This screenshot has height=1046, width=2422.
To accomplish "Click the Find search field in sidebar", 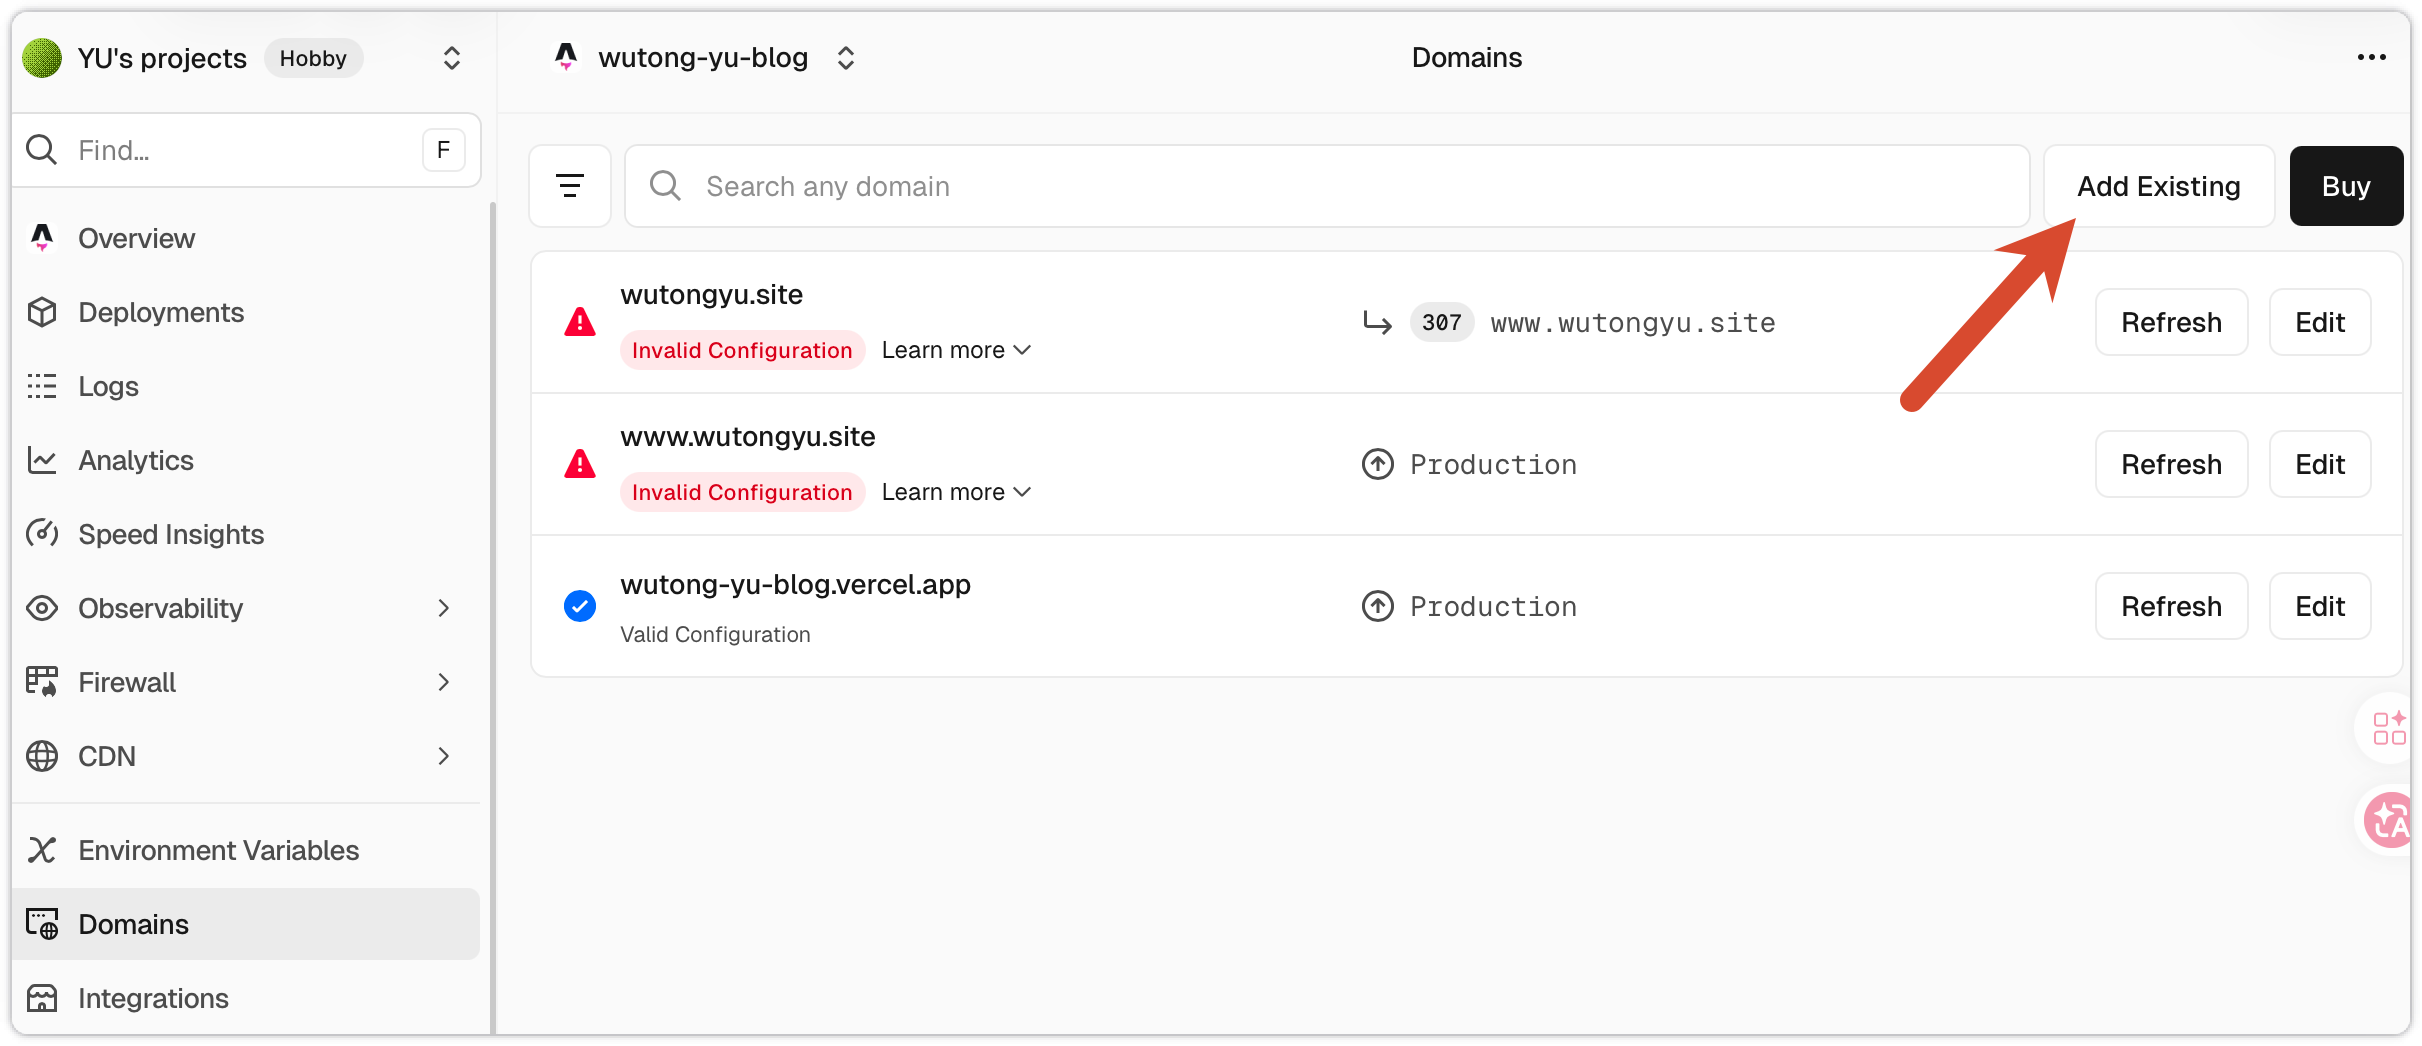I will click(246, 150).
